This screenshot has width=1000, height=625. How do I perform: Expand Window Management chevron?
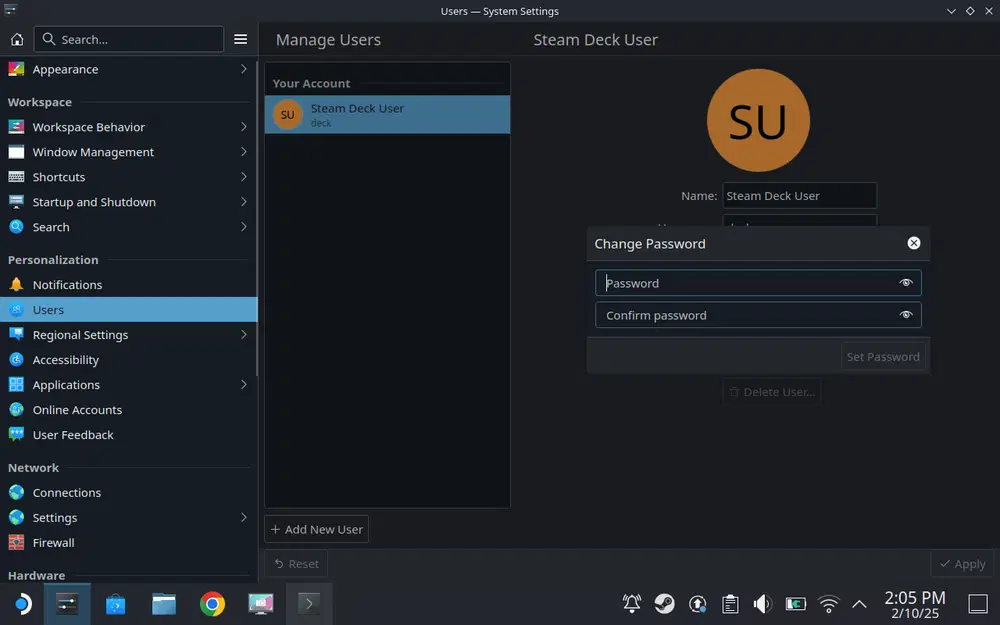244,152
